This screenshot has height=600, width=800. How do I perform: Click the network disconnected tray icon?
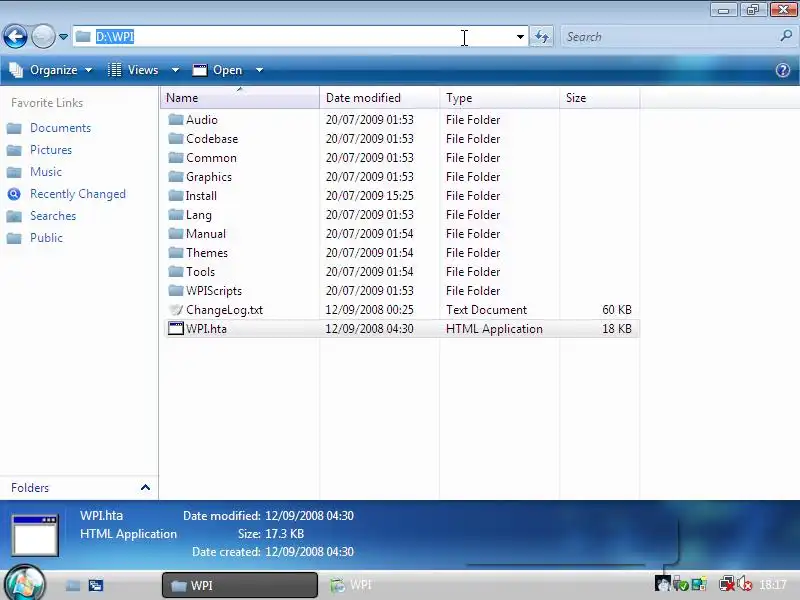(727, 583)
